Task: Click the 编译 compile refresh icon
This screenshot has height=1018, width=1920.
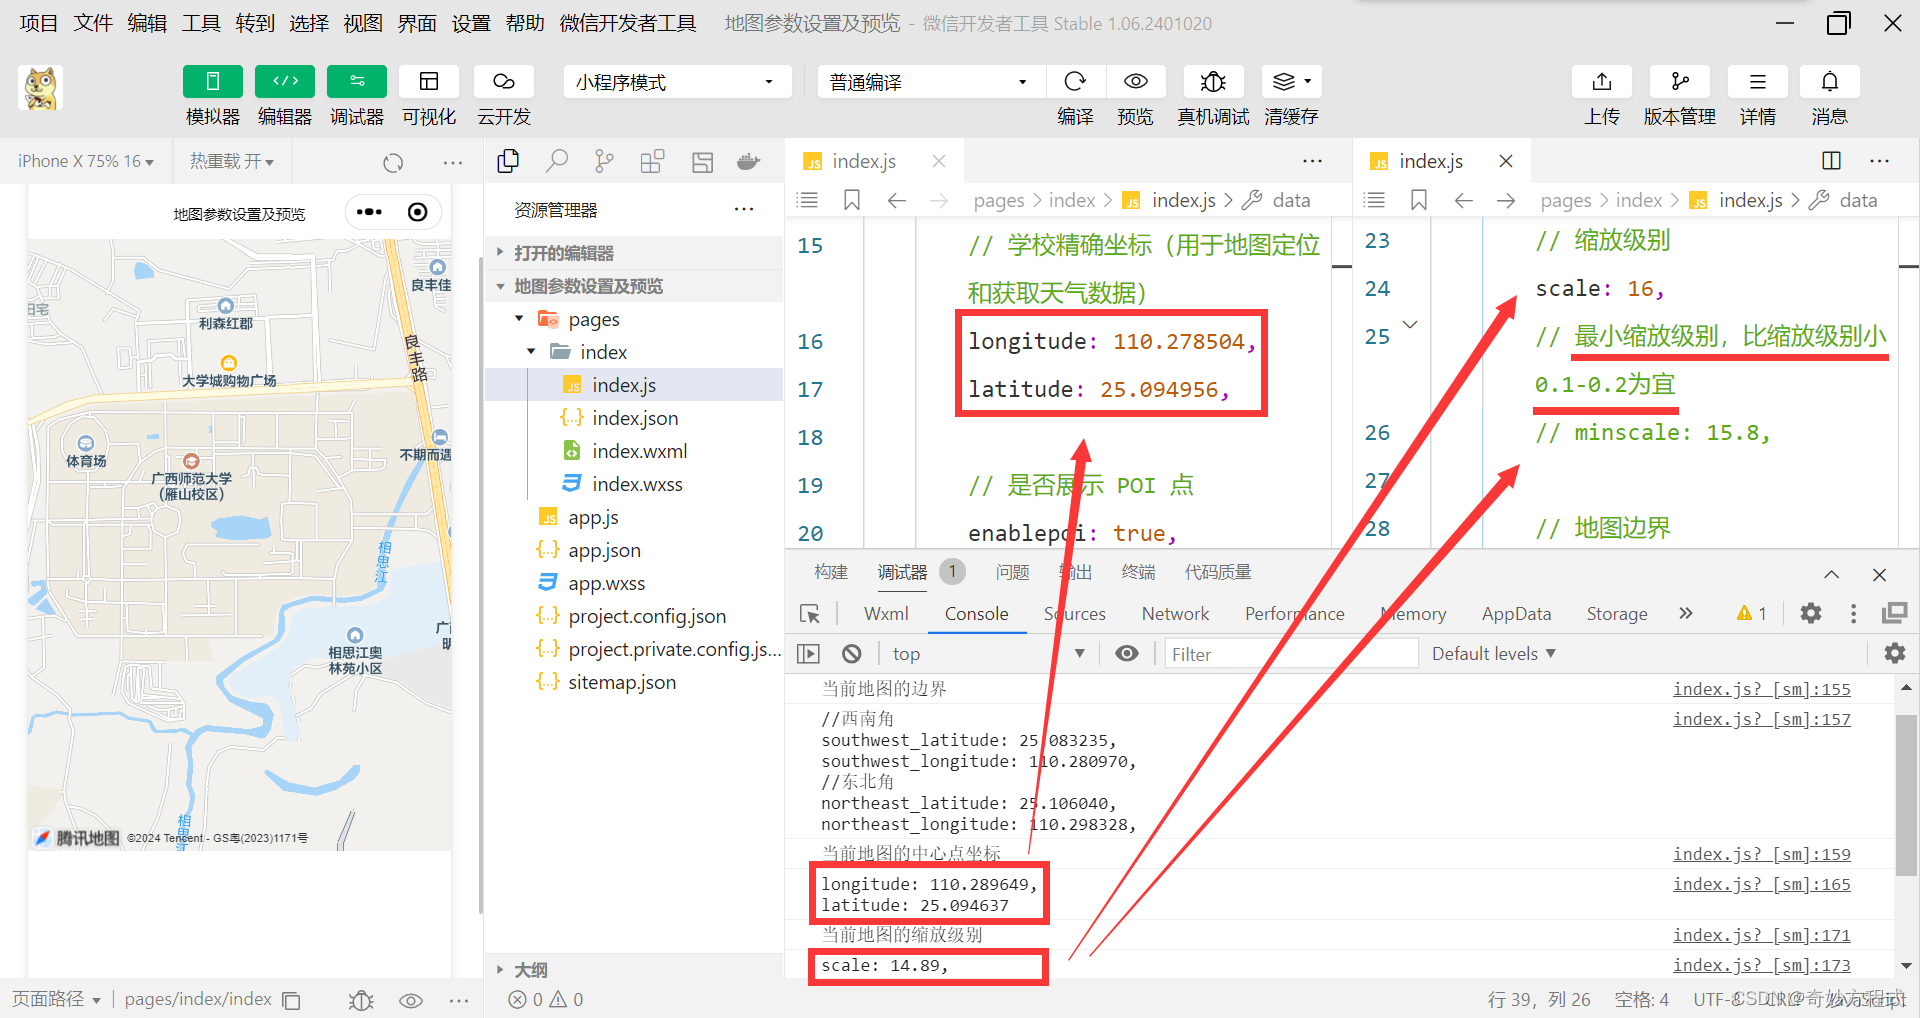Action: (x=1075, y=81)
